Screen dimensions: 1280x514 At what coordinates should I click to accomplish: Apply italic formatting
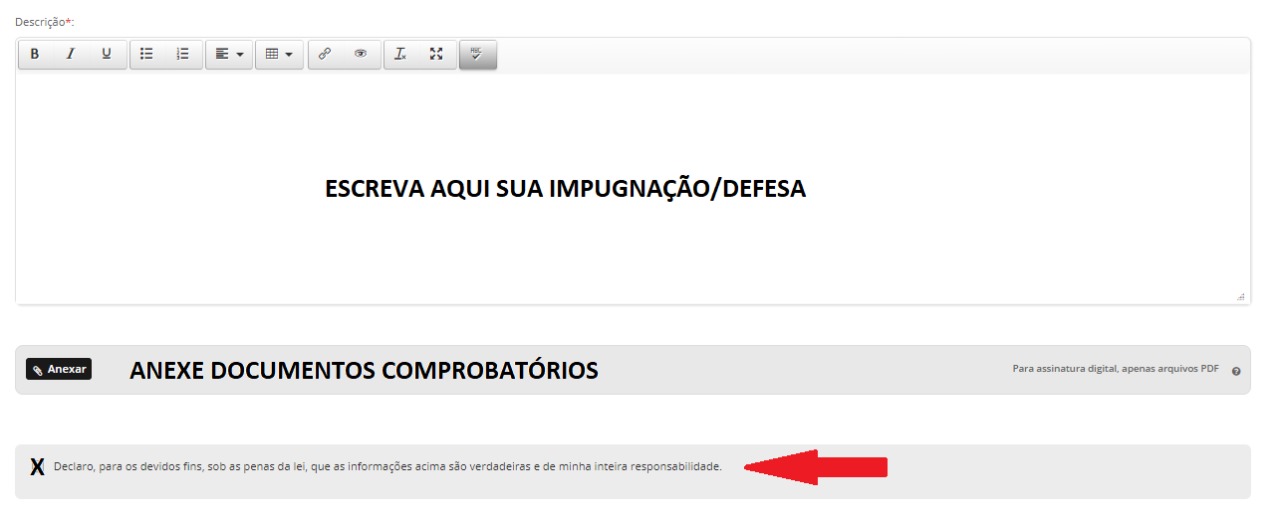(x=70, y=55)
